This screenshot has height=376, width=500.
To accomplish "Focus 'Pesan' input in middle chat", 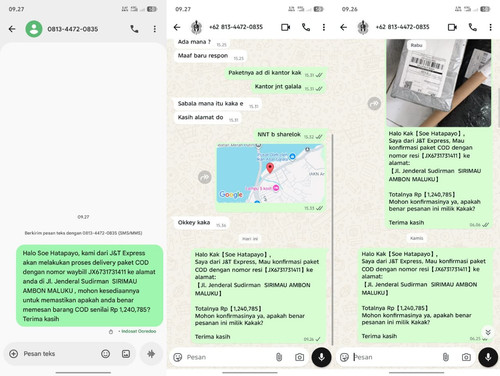I will coord(230,357).
